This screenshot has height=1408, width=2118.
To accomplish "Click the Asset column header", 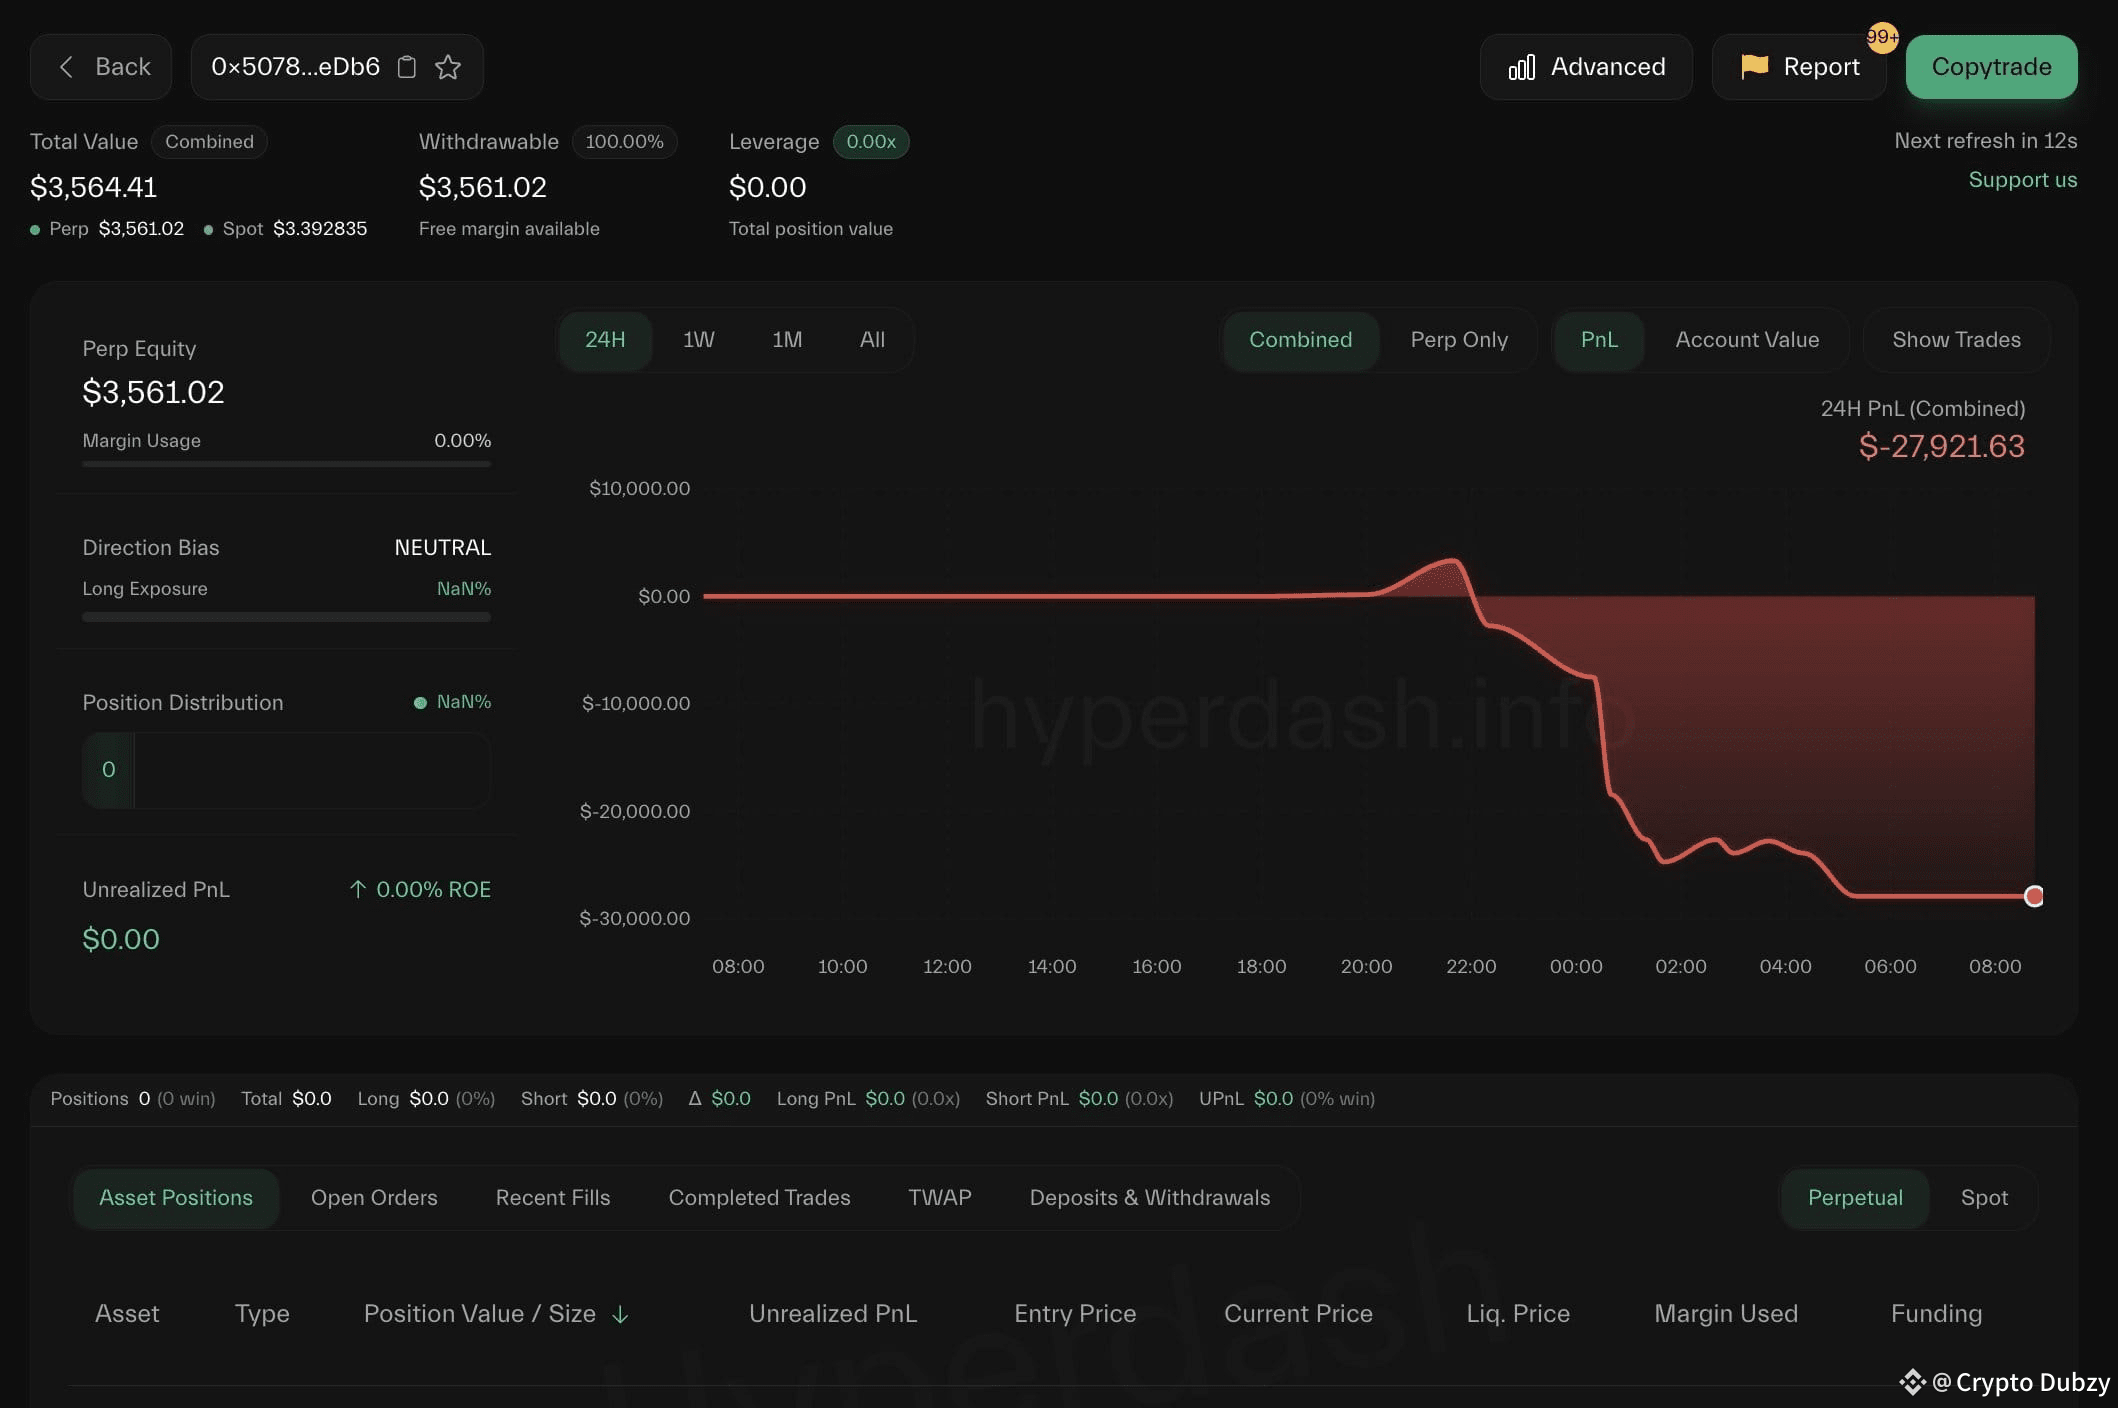I will [127, 1314].
